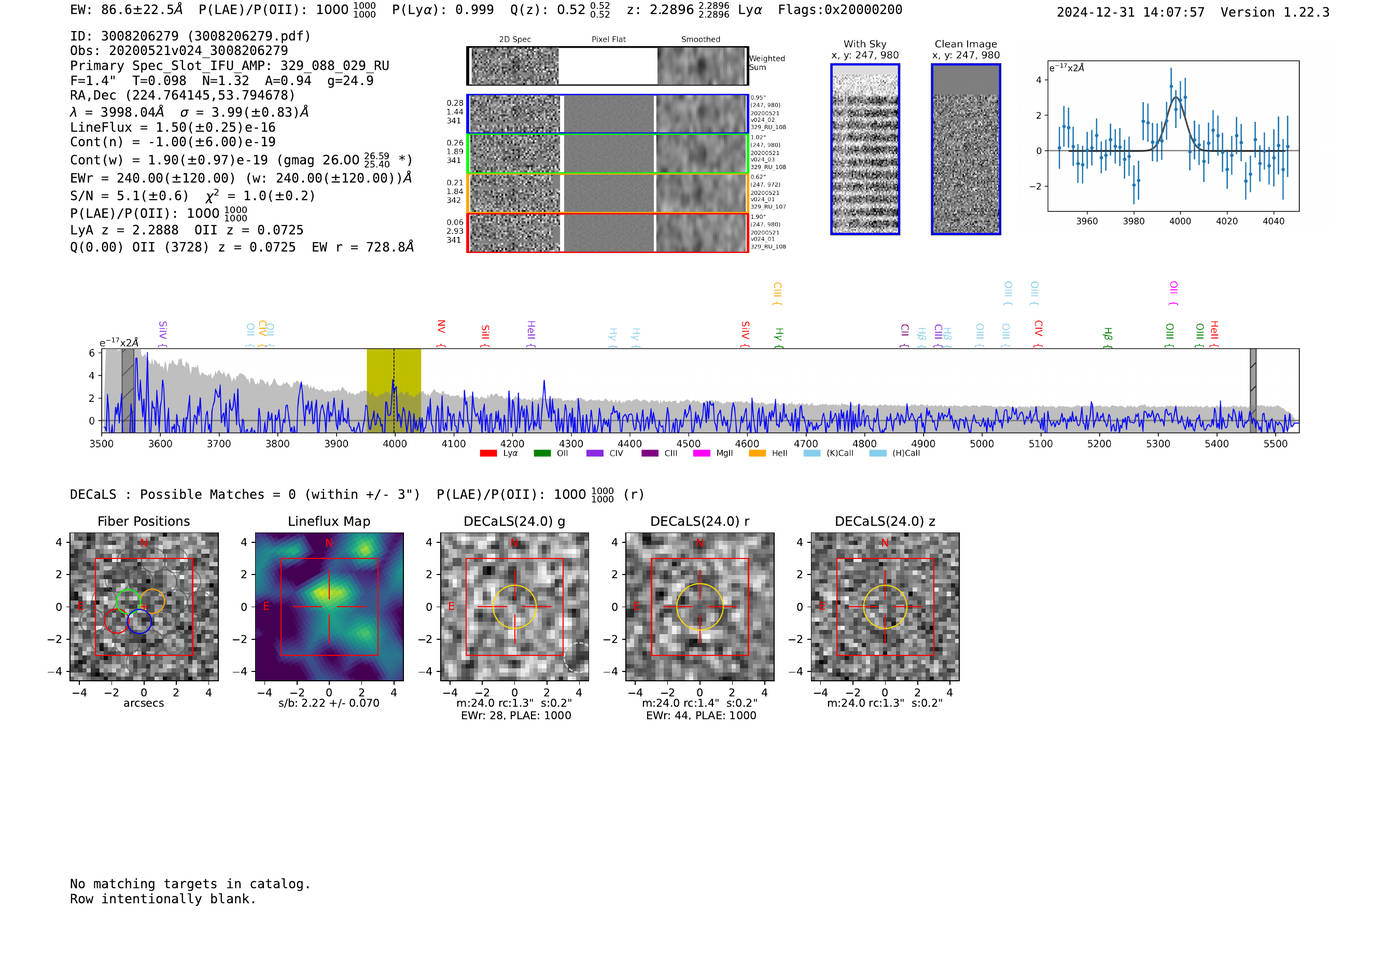Click the orange fiber circle in Fiber Positions
This screenshot has width=1400, height=953.
tap(152, 602)
